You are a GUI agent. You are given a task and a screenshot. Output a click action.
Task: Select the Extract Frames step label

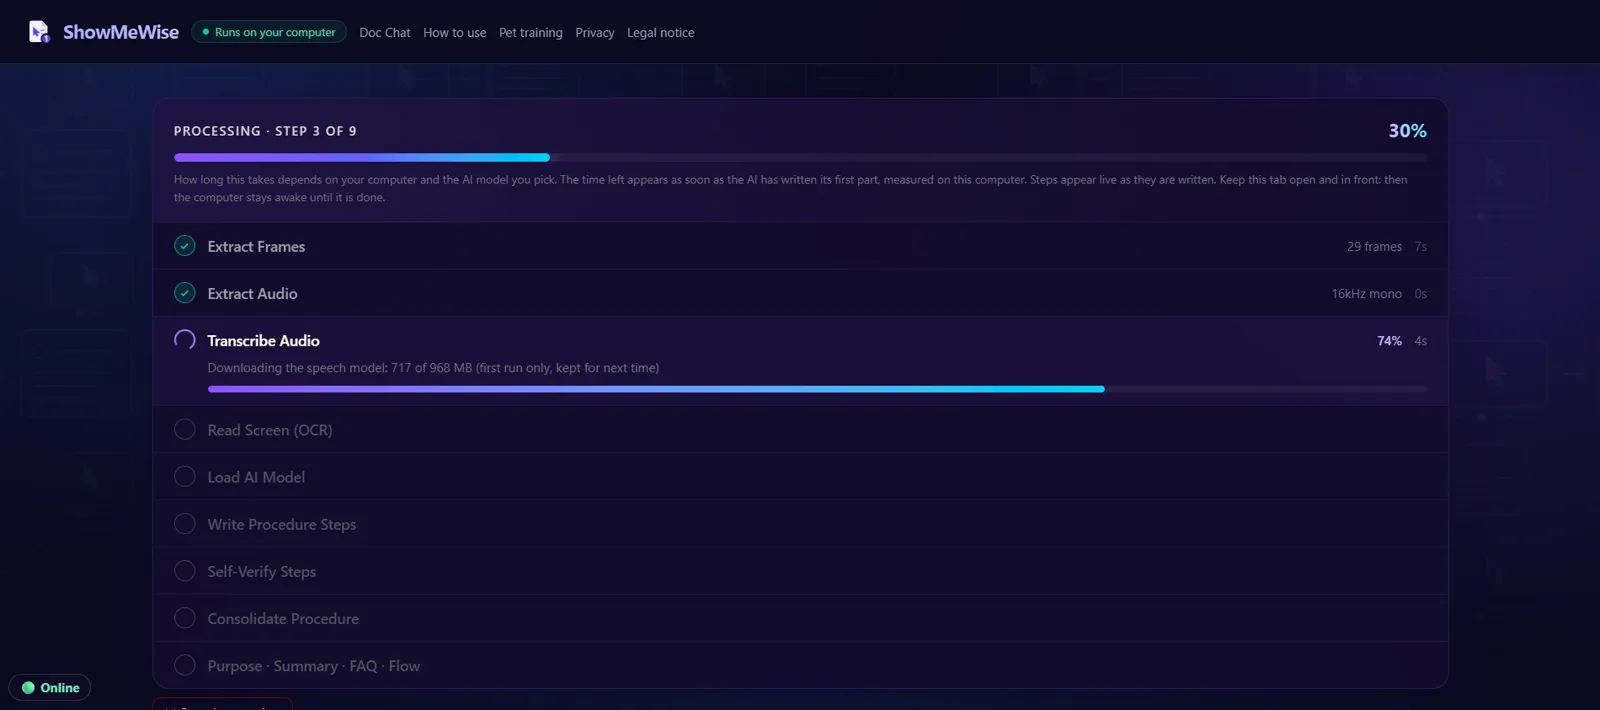coord(256,247)
